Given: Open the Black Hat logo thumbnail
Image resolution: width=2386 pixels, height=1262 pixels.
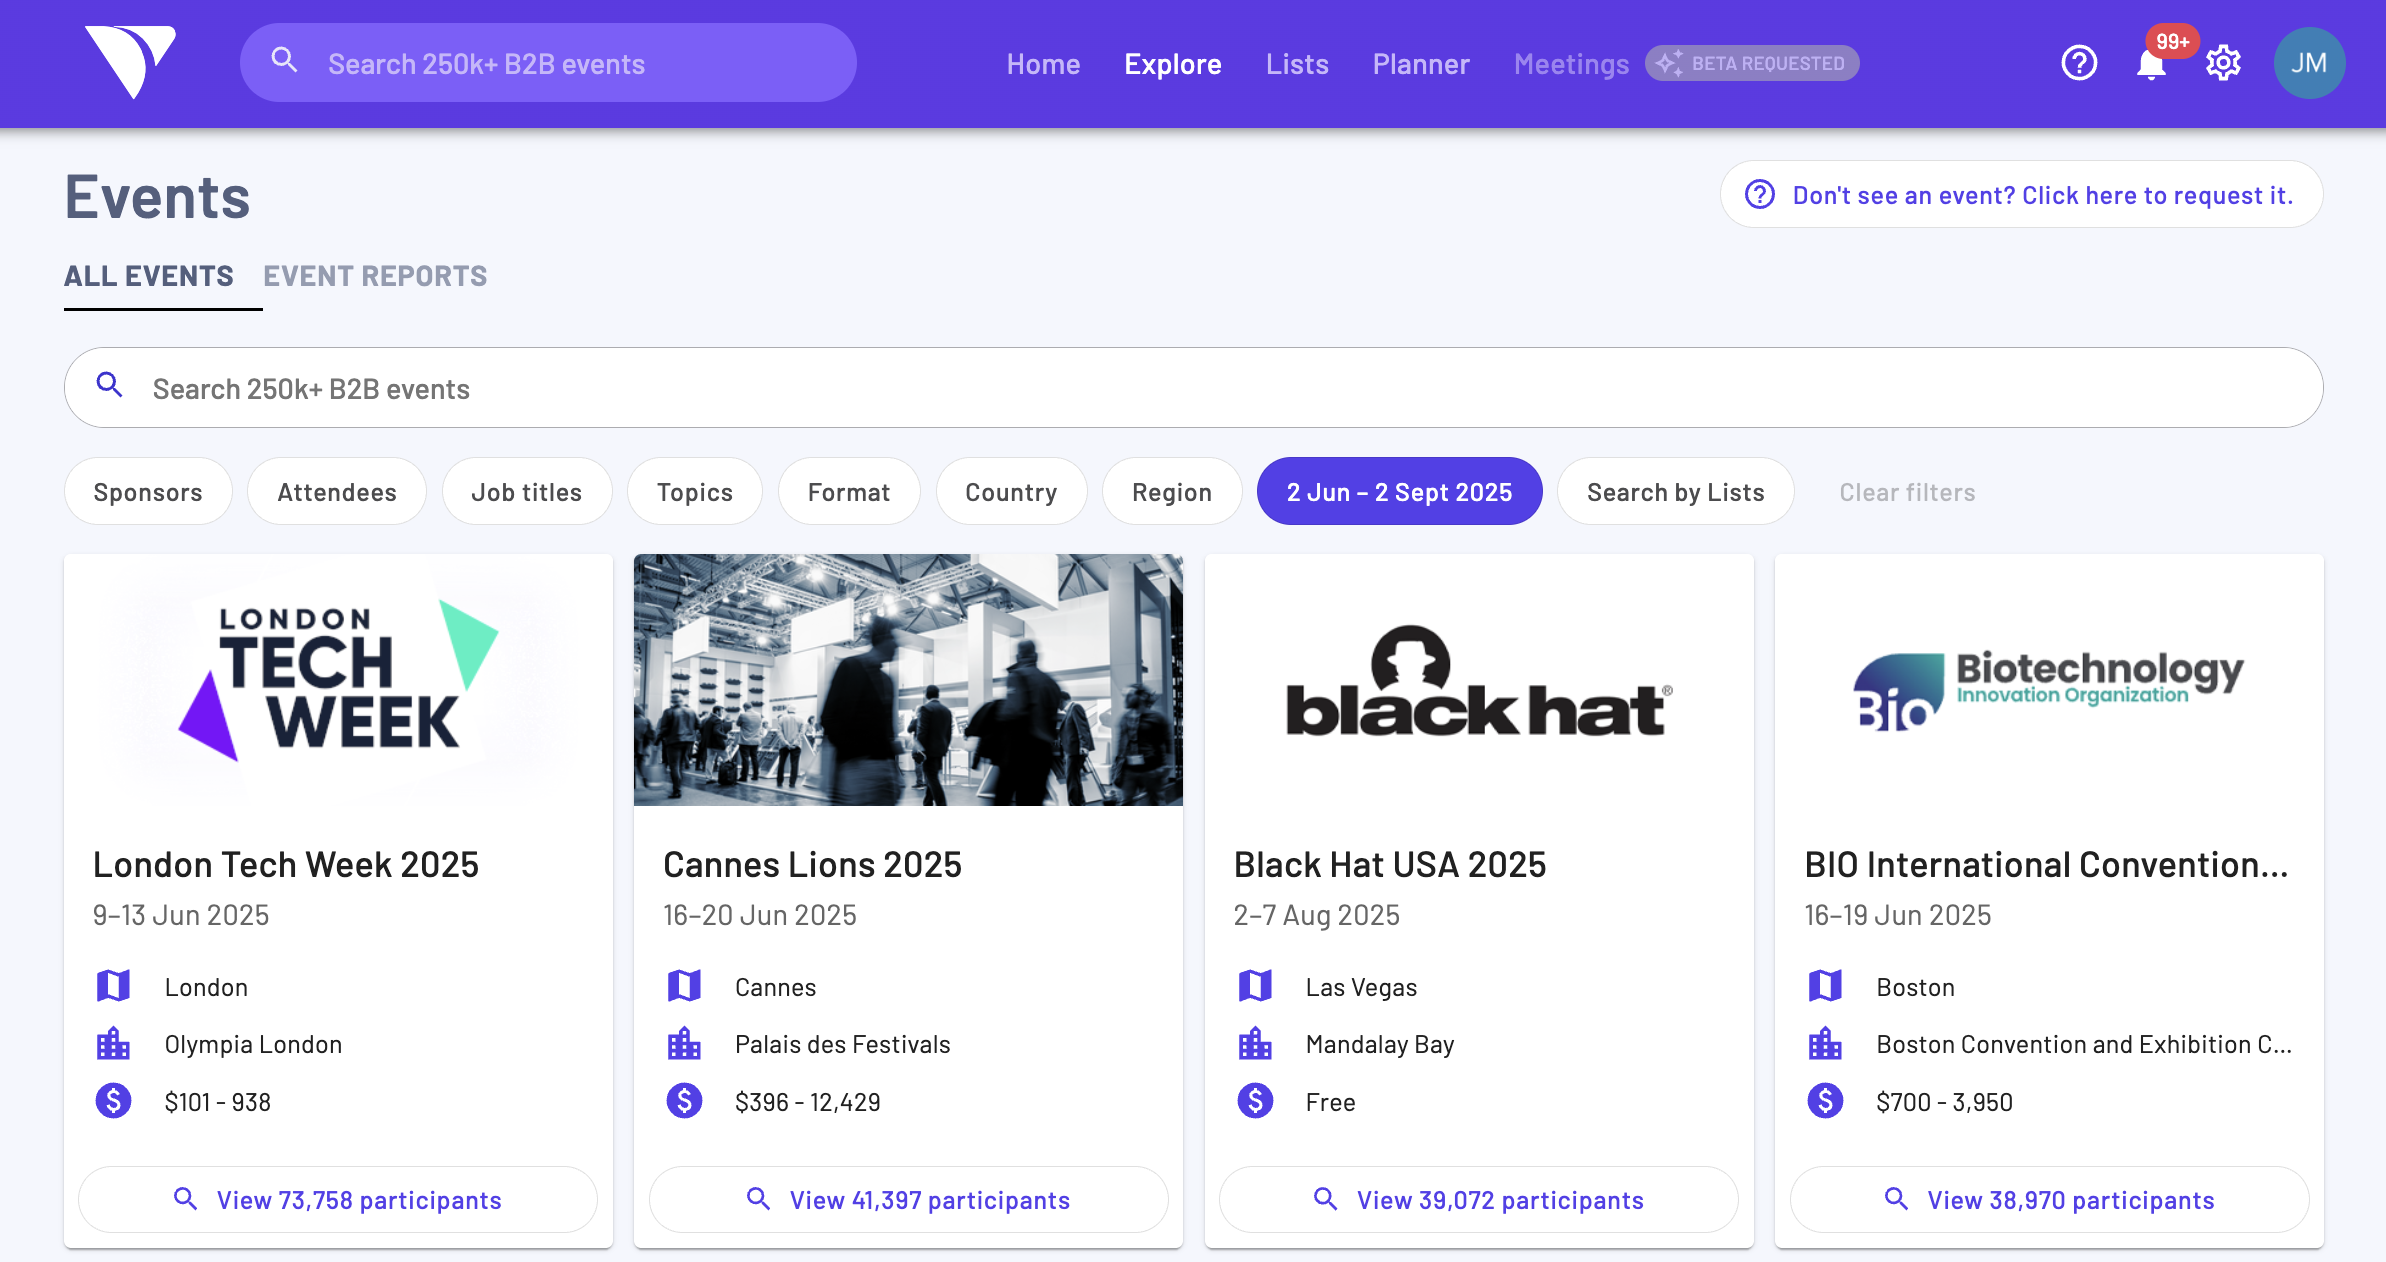Looking at the screenshot, I should [1479, 680].
